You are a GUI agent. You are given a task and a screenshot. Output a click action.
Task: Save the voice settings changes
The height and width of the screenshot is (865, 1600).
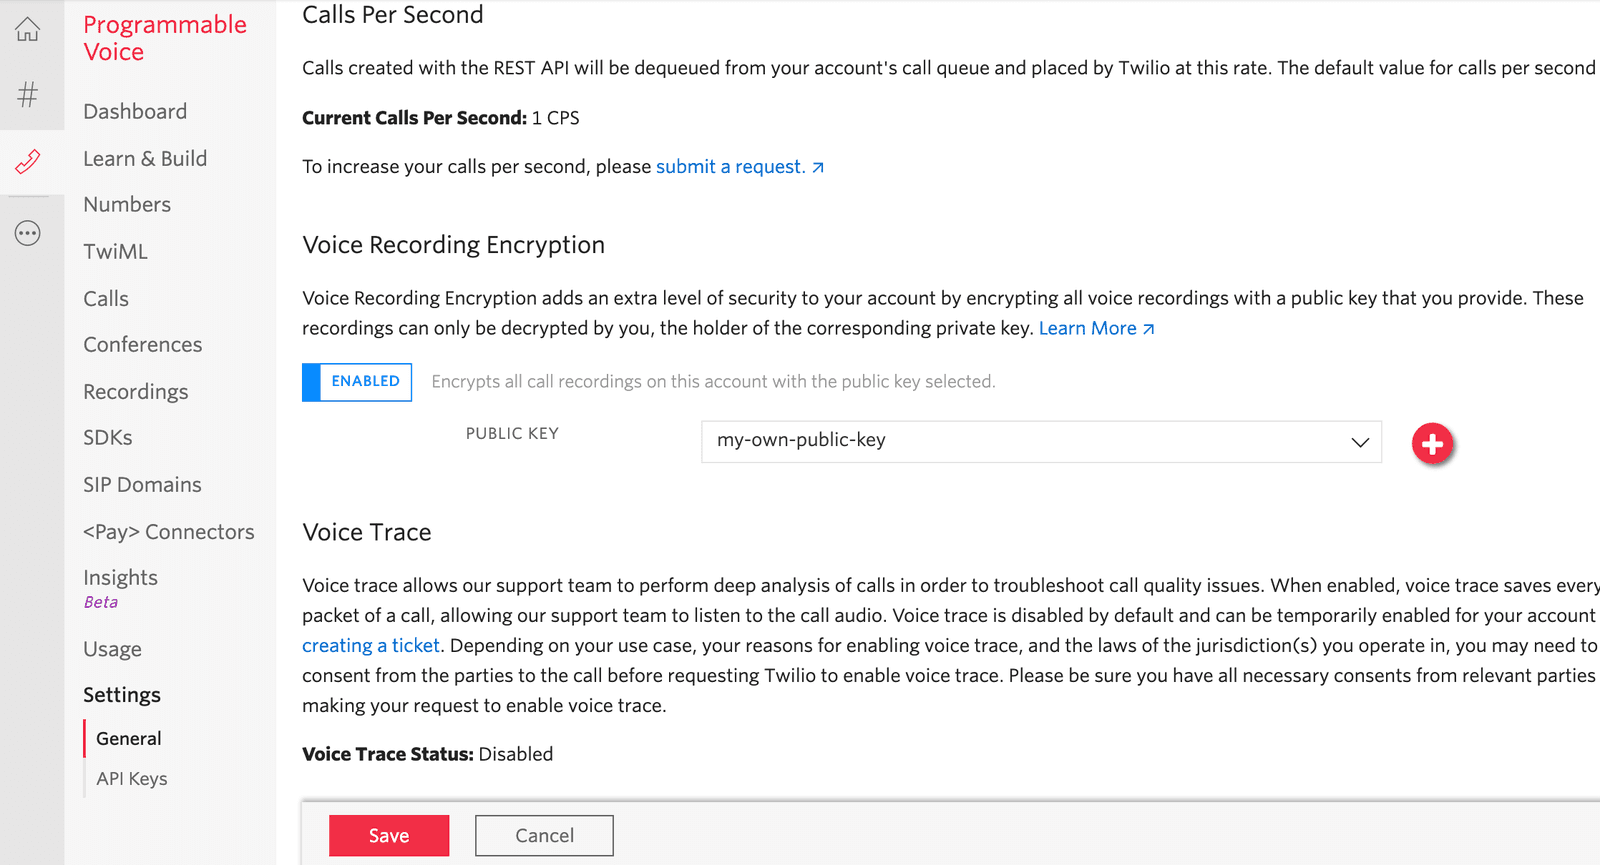(x=388, y=835)
